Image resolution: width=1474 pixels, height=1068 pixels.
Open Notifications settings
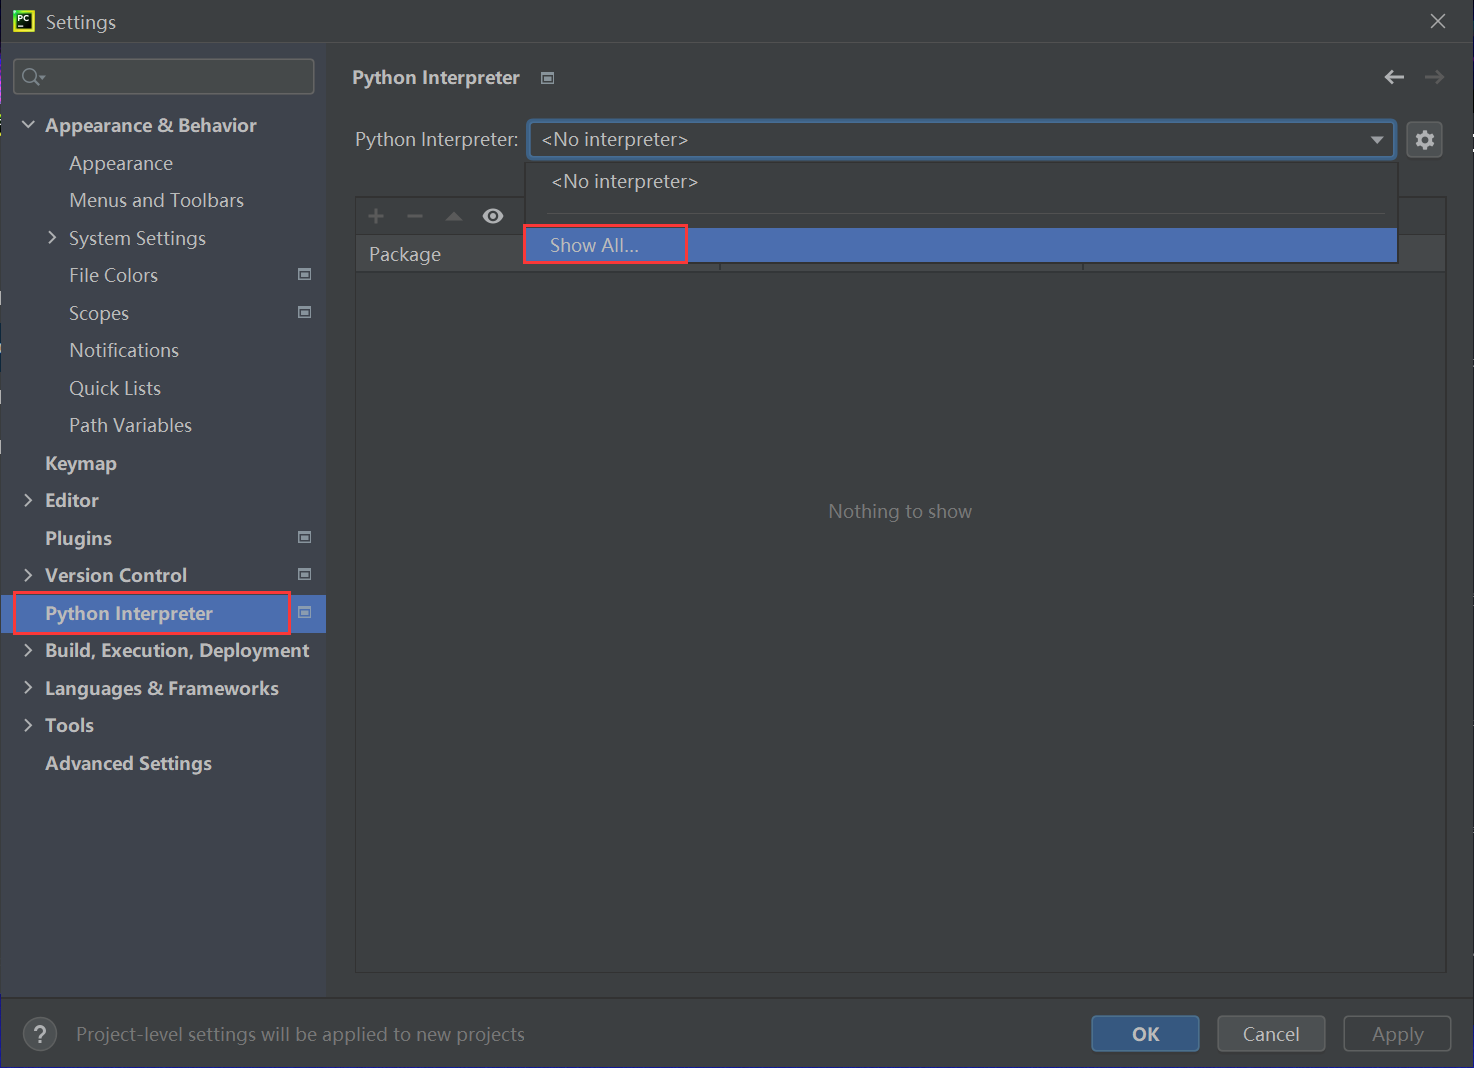tap(124, 350)
